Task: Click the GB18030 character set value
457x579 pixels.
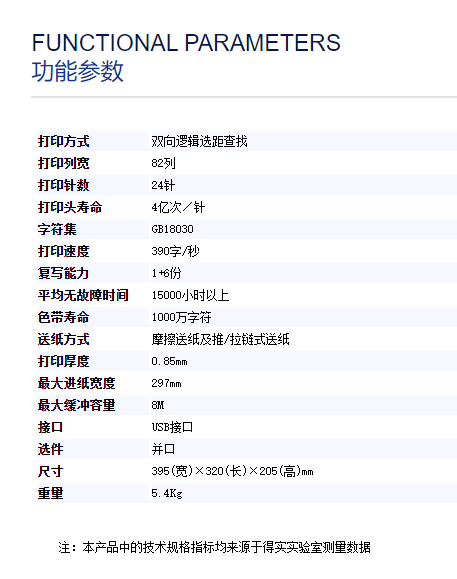Action: [172, 229]
